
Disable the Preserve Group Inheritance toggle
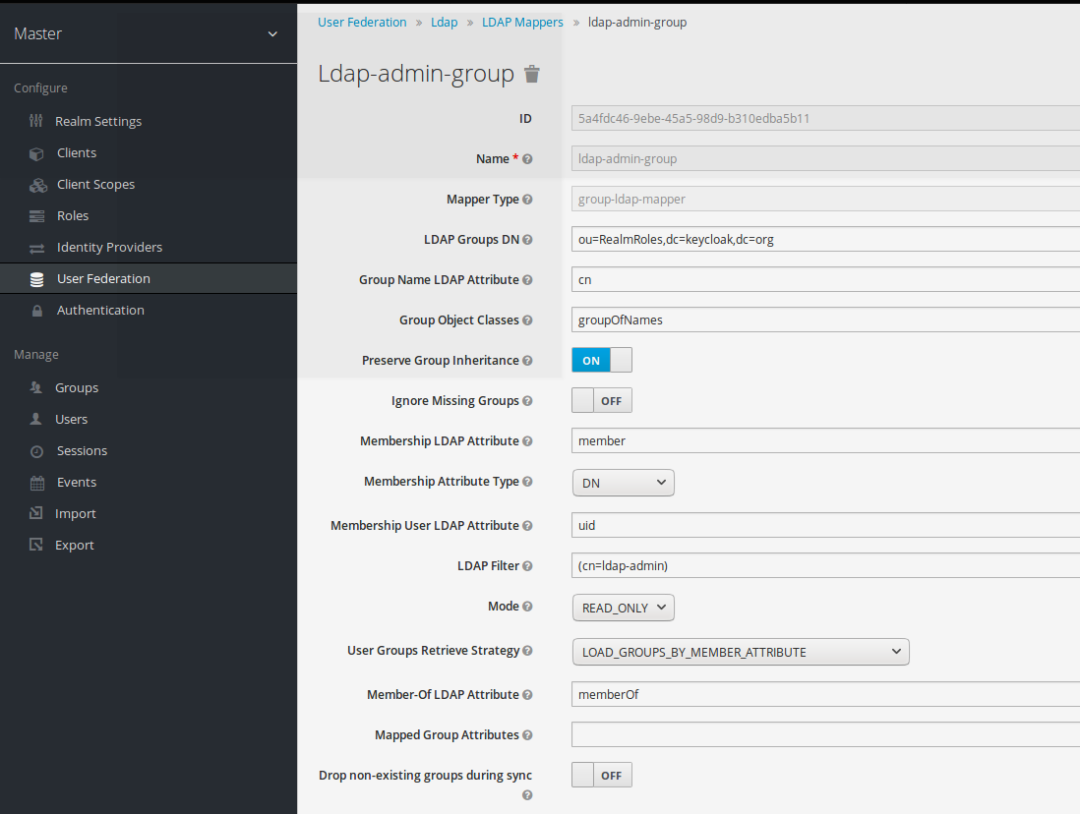[x=601, y=360]
